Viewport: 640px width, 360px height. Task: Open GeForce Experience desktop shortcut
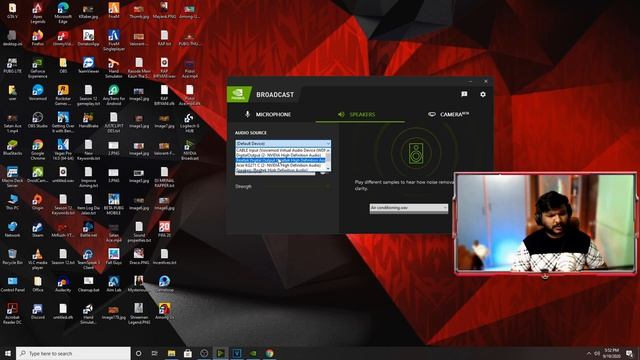38,67
